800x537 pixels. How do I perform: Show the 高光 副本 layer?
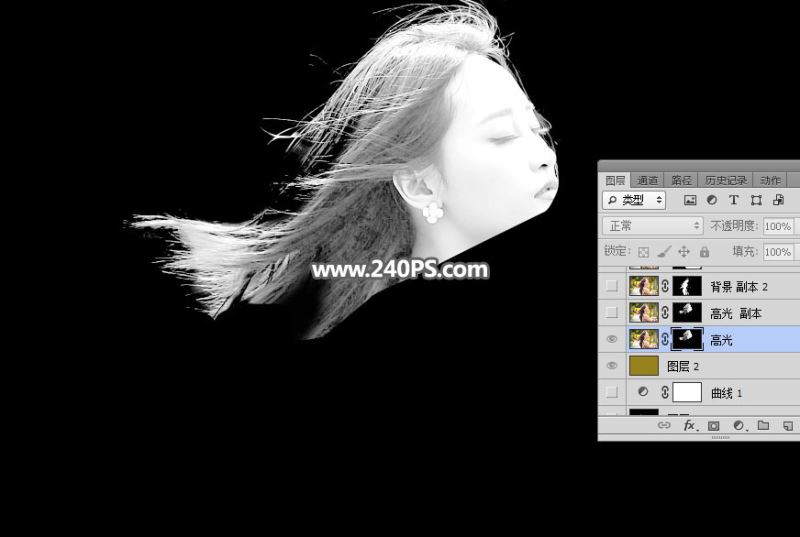click(x=611, y=313)
